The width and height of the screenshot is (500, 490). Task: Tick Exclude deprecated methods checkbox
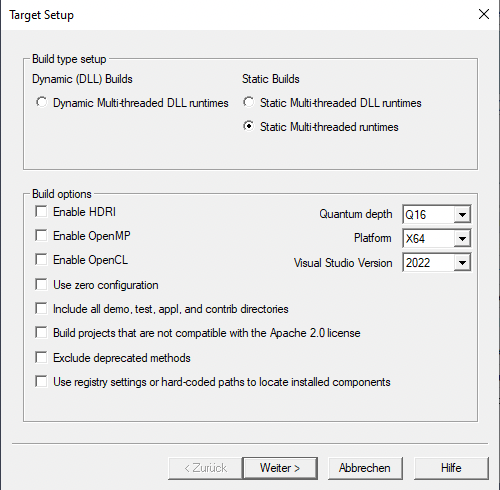point(41,357)
